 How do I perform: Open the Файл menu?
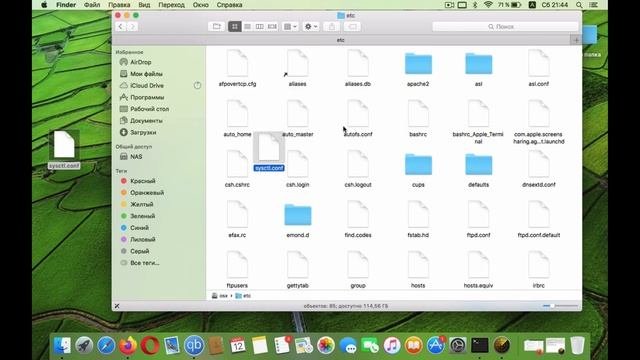[92, 5]
